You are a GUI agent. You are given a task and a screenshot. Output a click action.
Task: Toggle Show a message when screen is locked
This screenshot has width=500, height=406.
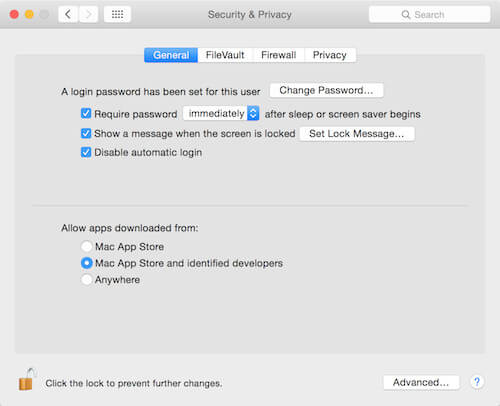pos(86,133)
